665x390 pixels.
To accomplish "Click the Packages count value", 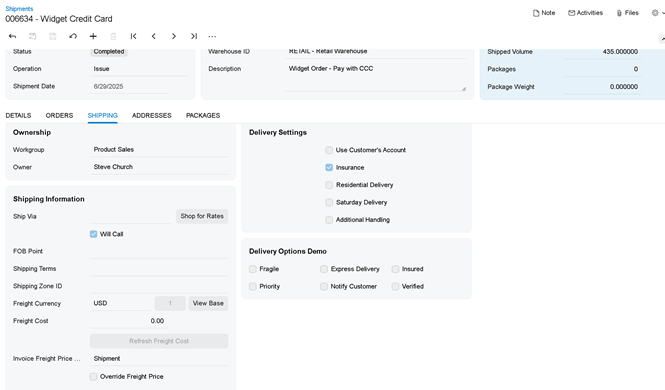I will click(636, 69).
